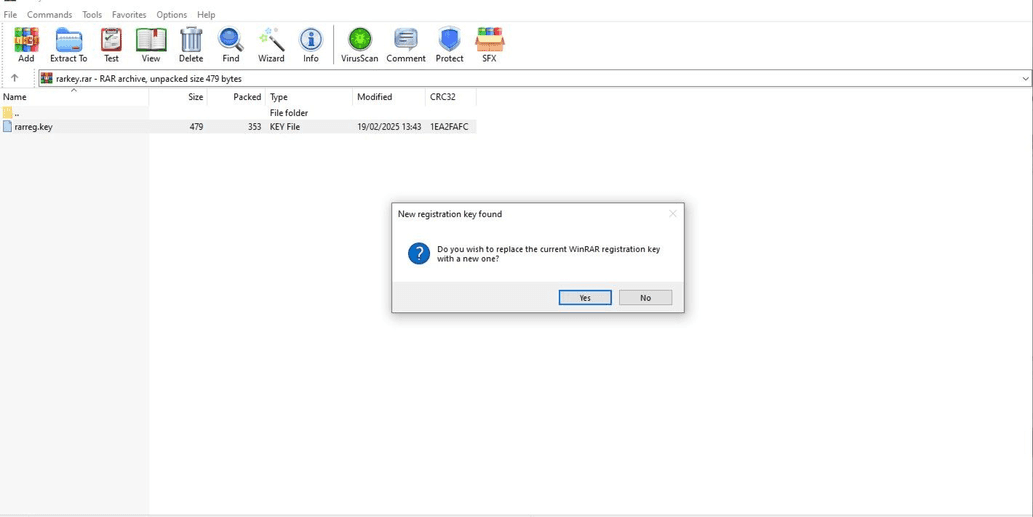Viewport: 1033px width, 517px height.
Task: Click the 1EA2FAFC CRC32 value
Action: click(x=449, y=127)
